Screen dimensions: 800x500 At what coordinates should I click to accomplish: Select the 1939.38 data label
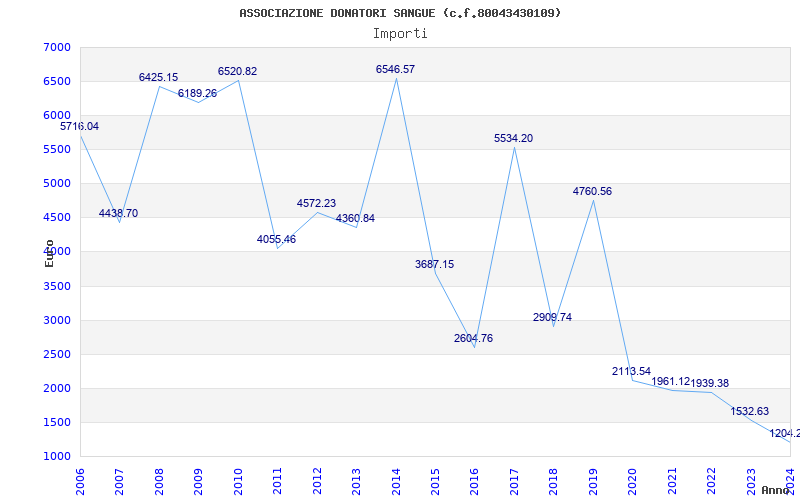point(710,383)
